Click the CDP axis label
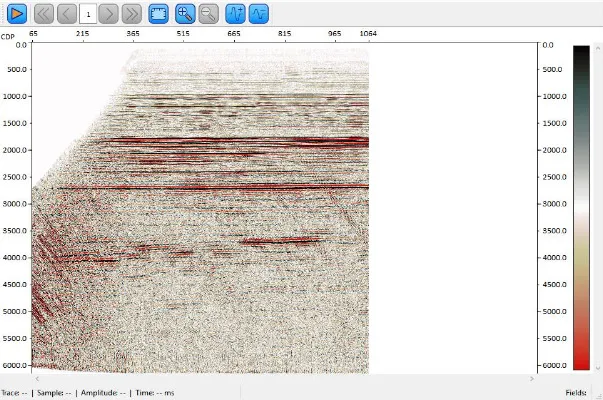 pyautogui.click(x=8, y=37)
